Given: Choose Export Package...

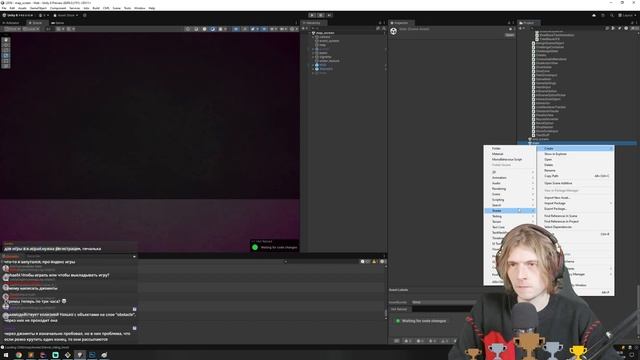Looking at the screenshot, I should point(575,209).
